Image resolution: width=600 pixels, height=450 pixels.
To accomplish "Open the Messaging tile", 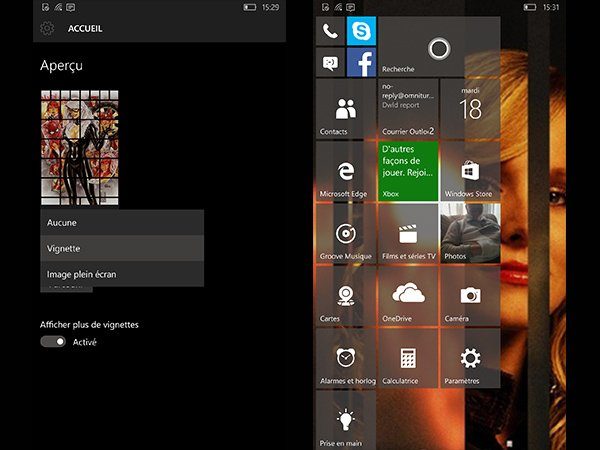I will coord(330,62).
